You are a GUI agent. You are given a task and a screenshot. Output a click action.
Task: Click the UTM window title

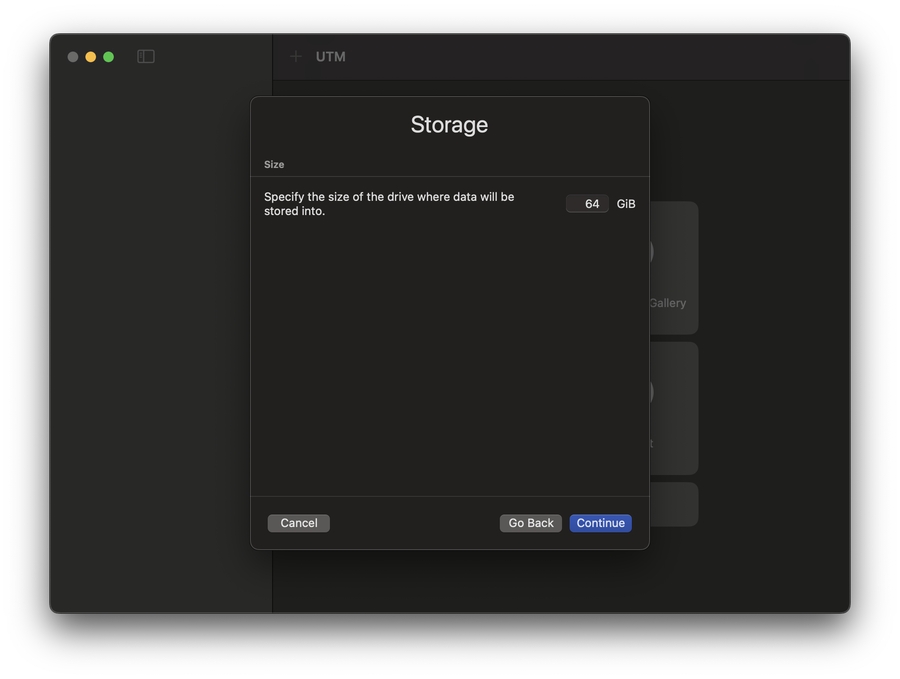coord(331,57)
